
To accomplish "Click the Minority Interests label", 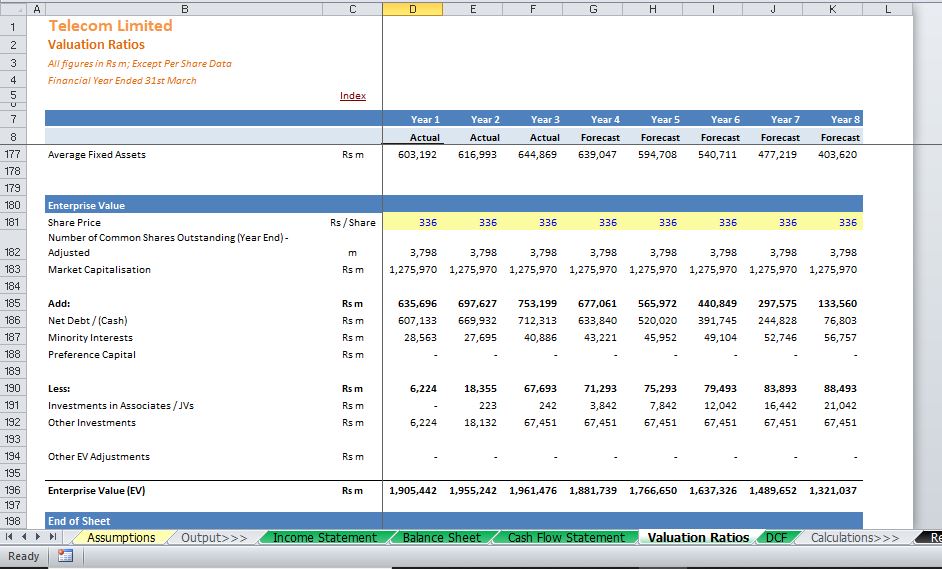I will [90, 337].
